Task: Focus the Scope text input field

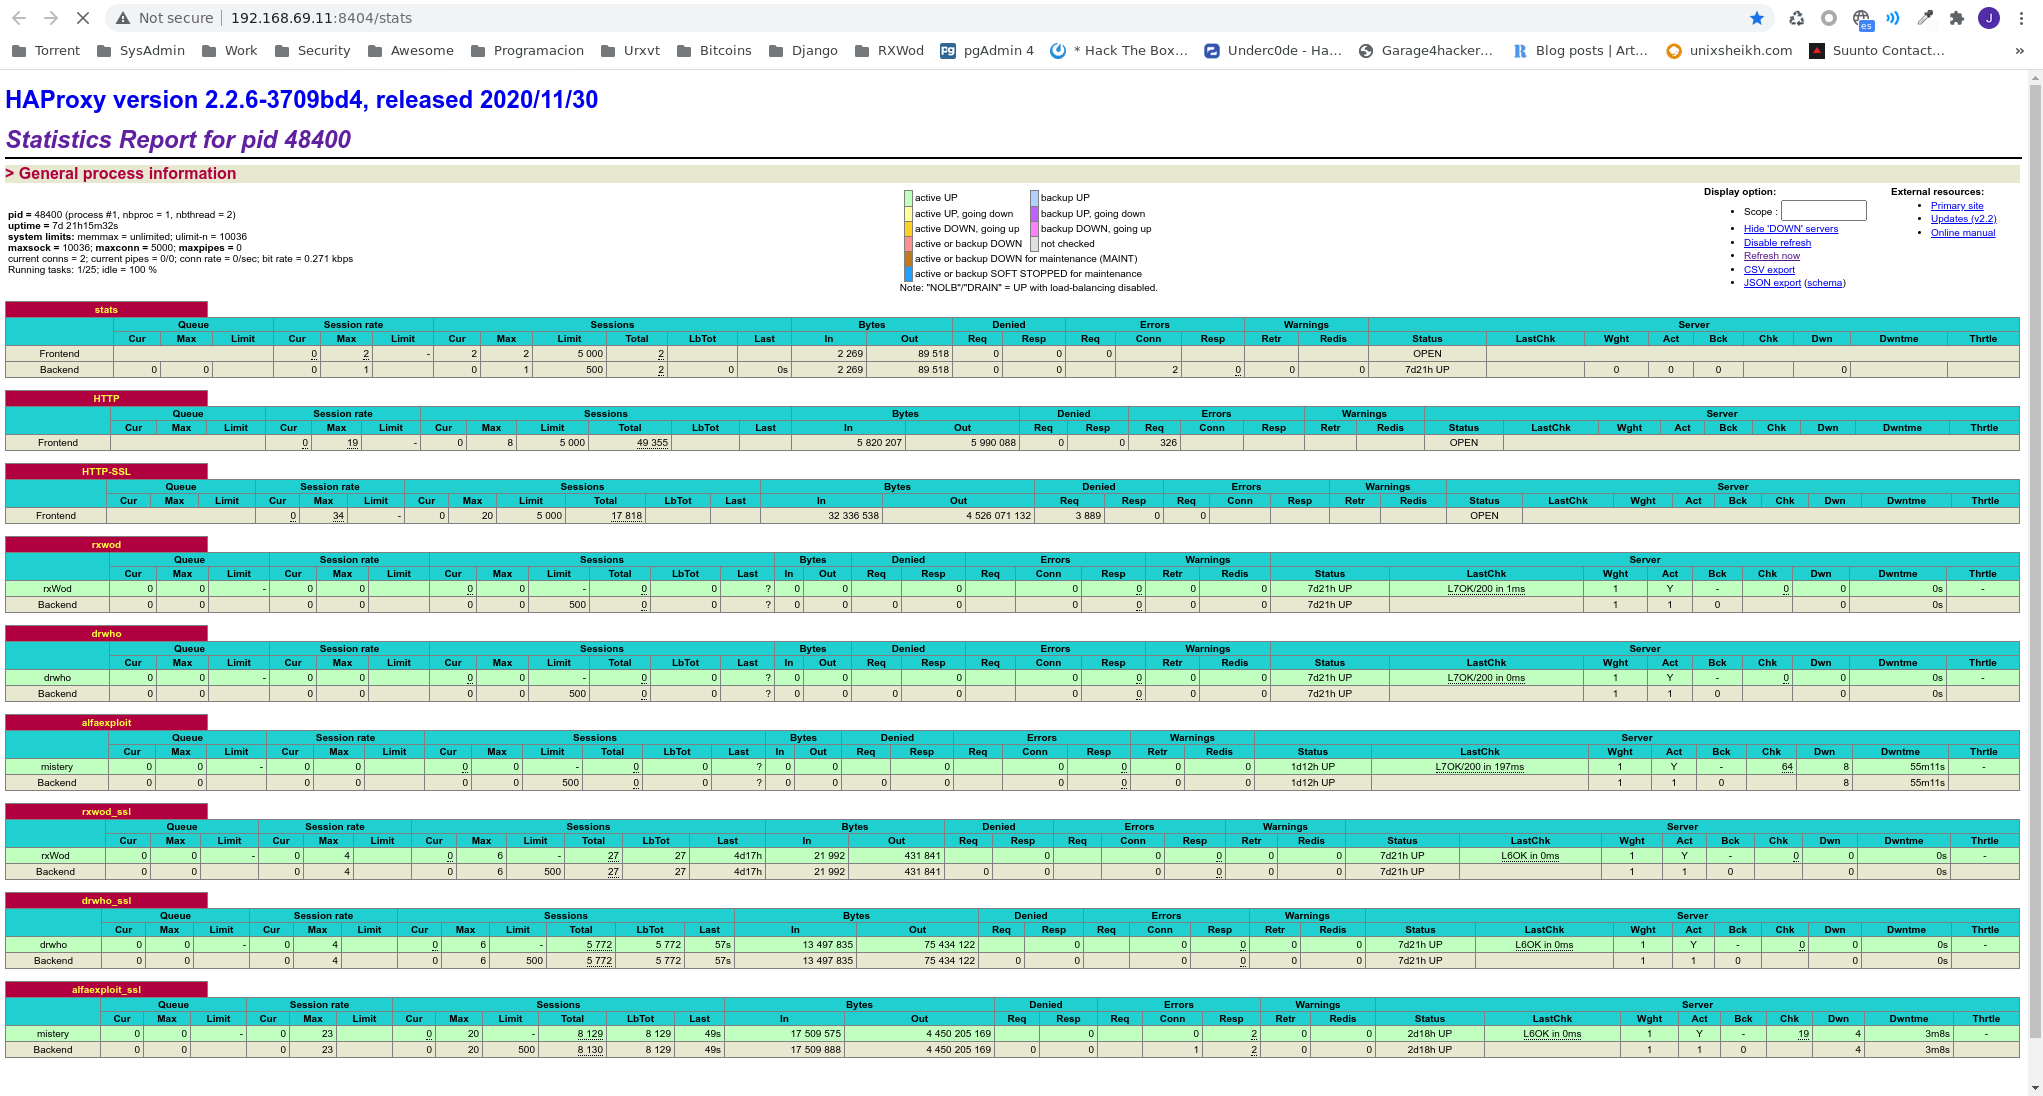Action: (x=1823, y=211)
